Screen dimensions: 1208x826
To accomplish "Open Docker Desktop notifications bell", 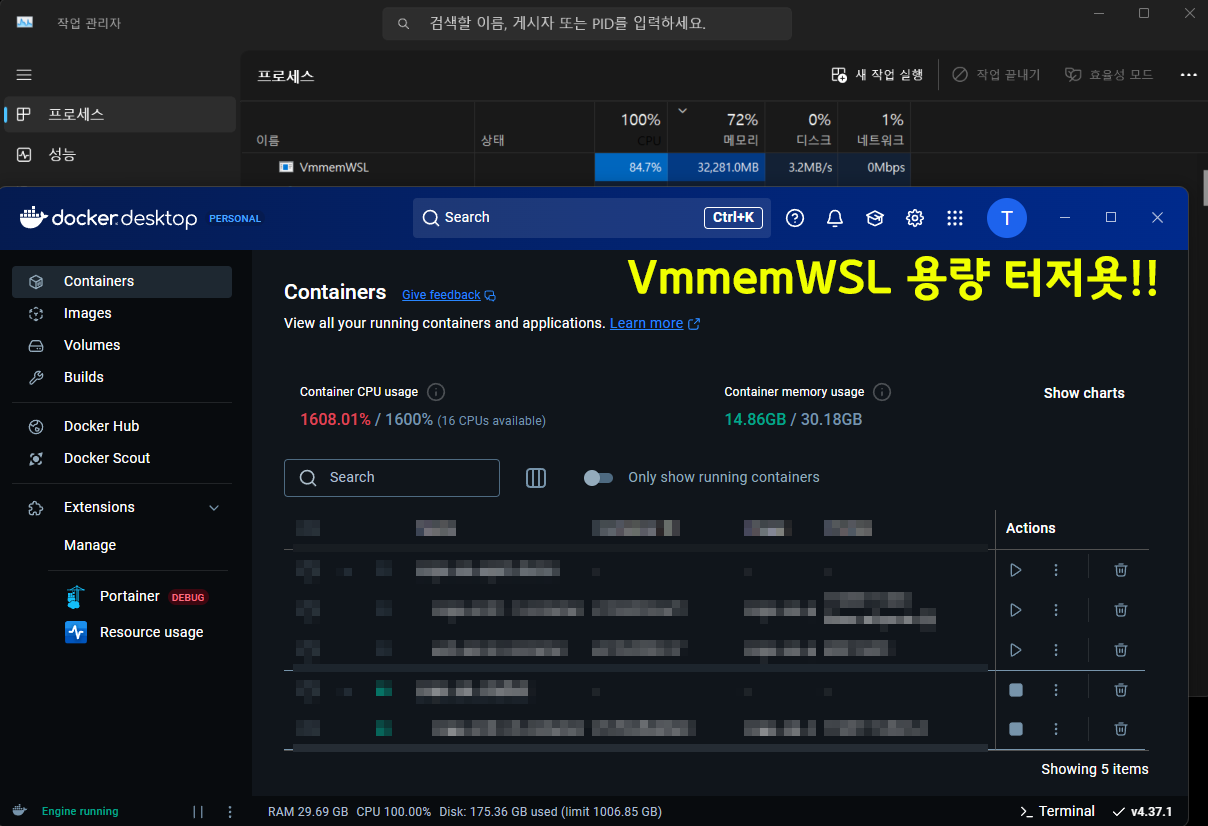I will 835,218.
